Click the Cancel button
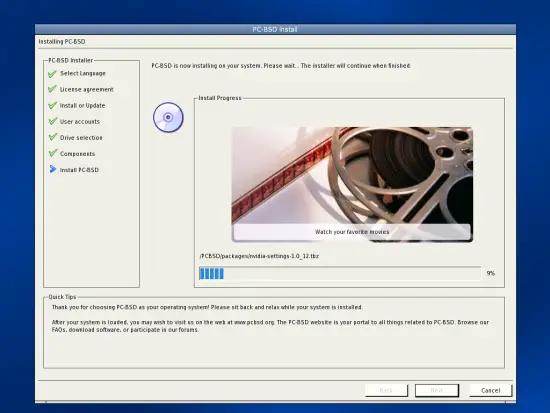This screenshot has width=550, height=413. tap(491, 391)
